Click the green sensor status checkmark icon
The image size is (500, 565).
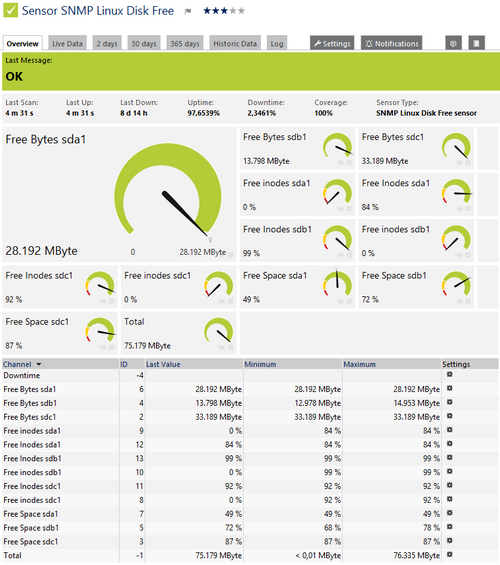[x=10, y=10]
